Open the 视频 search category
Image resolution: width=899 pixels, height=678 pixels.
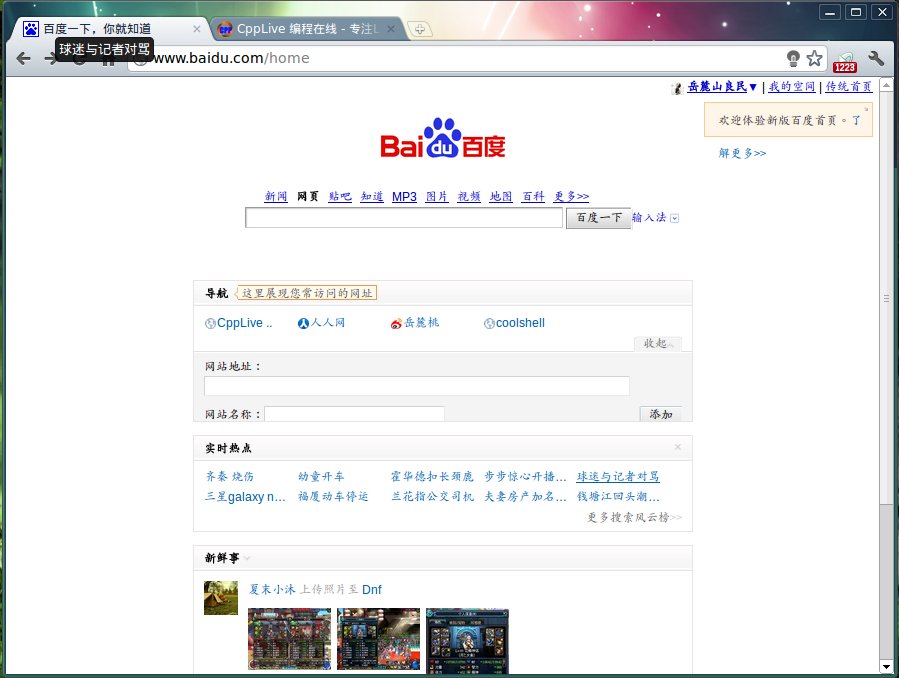coord(469,197)
